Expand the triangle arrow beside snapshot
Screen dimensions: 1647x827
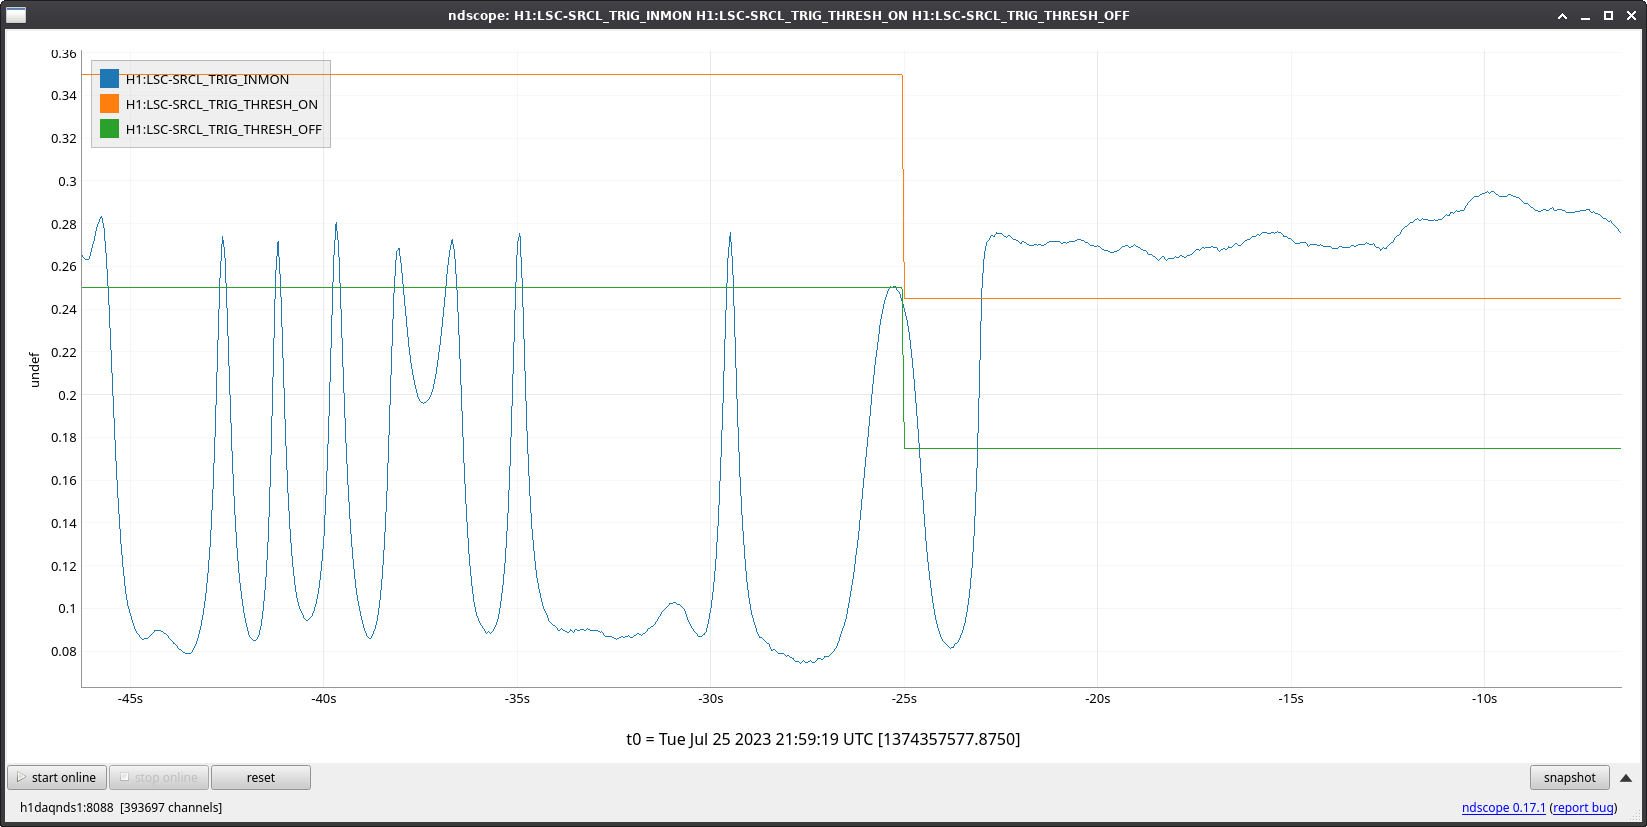tap(1626, 777)
